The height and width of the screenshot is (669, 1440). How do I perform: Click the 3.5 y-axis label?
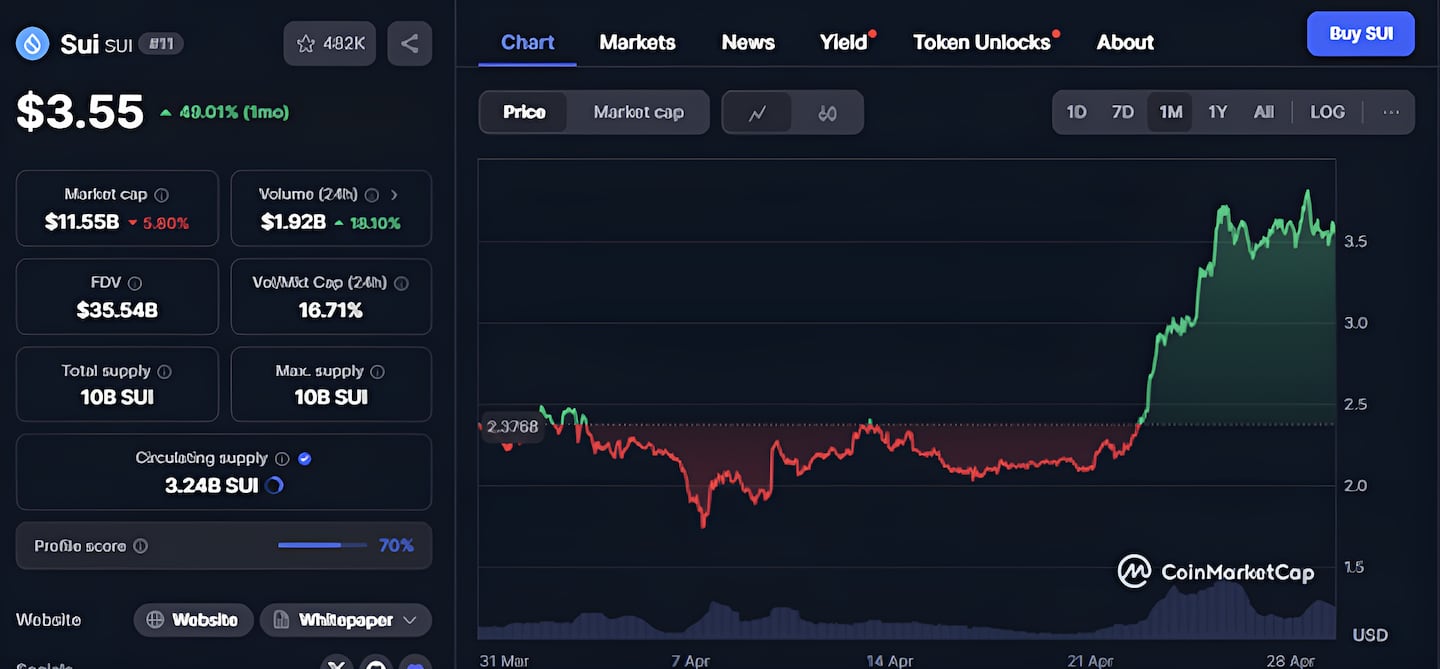1356,241
